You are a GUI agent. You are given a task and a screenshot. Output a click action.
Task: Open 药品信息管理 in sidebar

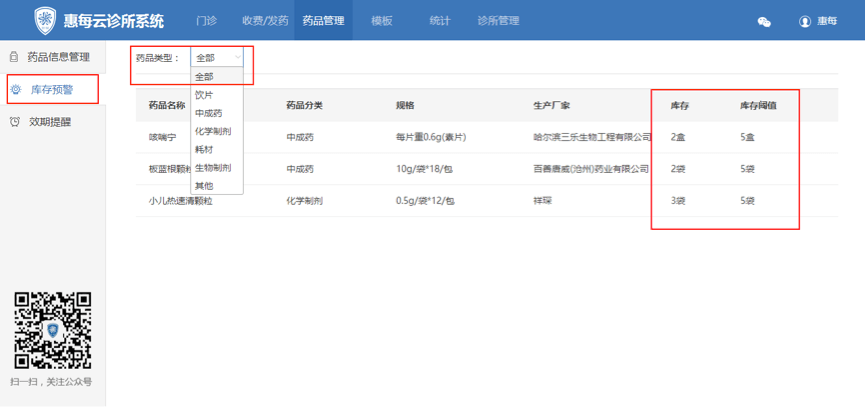(x=59, y=57)
